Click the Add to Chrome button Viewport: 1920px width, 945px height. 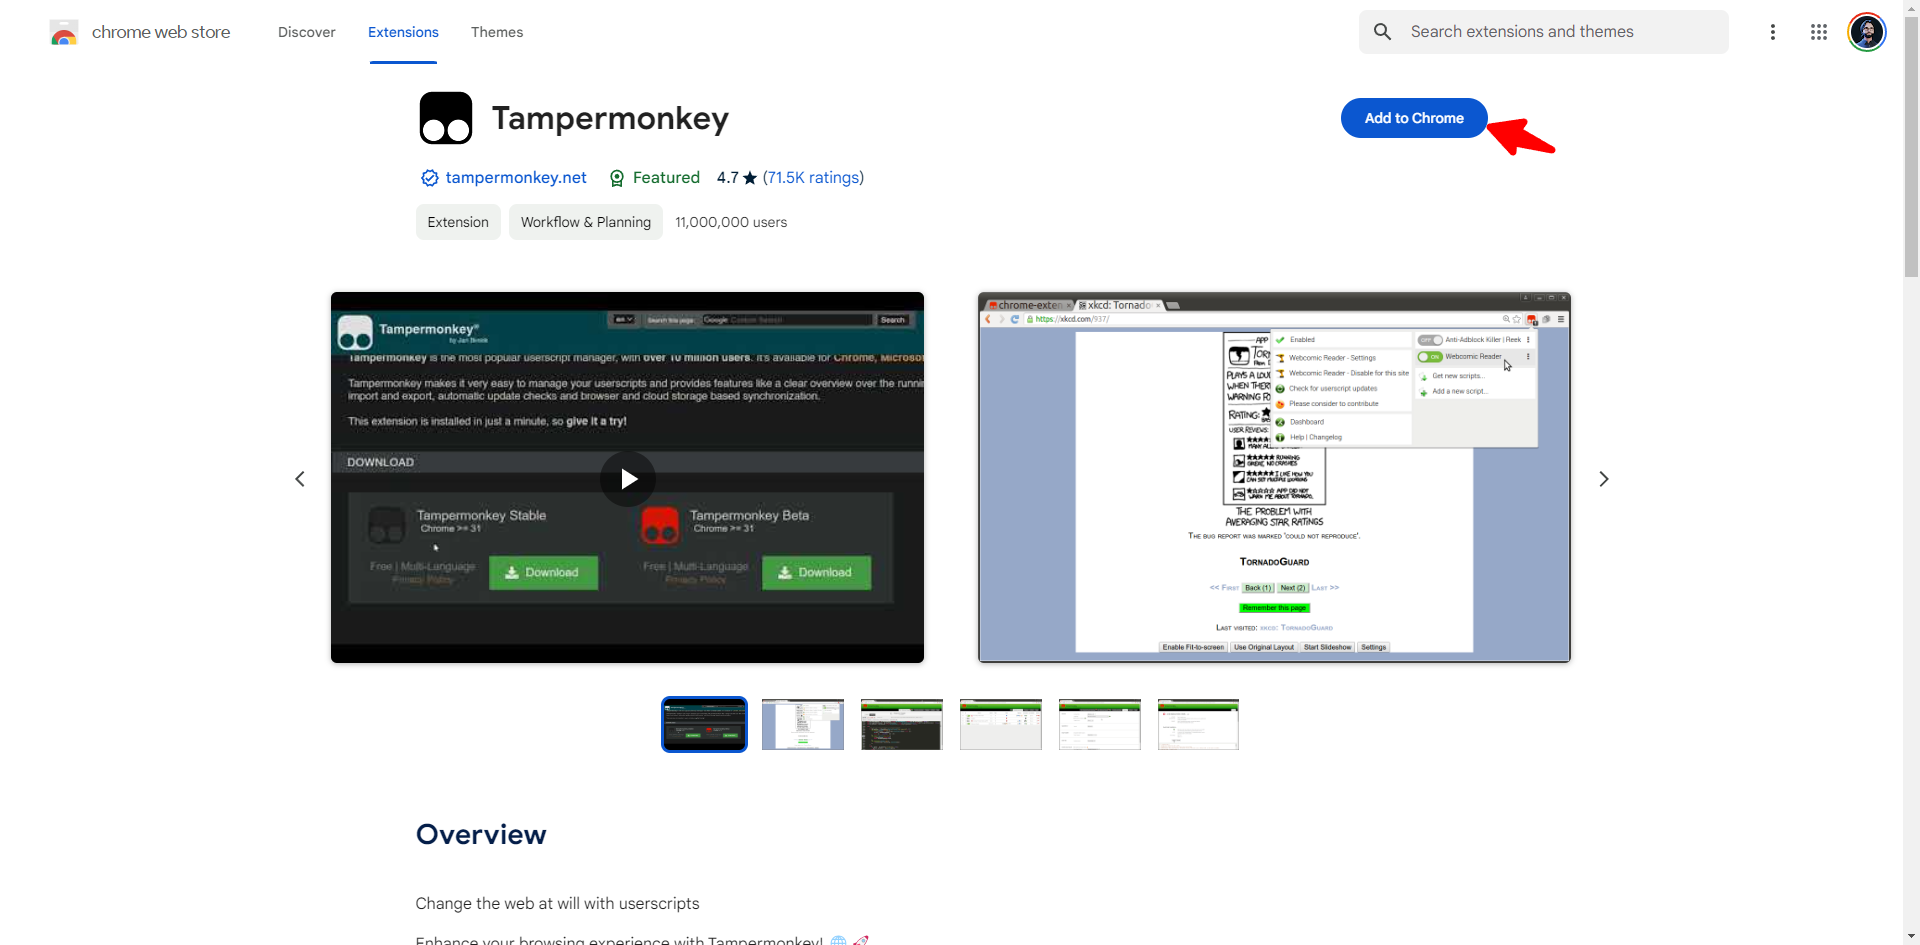coord(1413,118)
